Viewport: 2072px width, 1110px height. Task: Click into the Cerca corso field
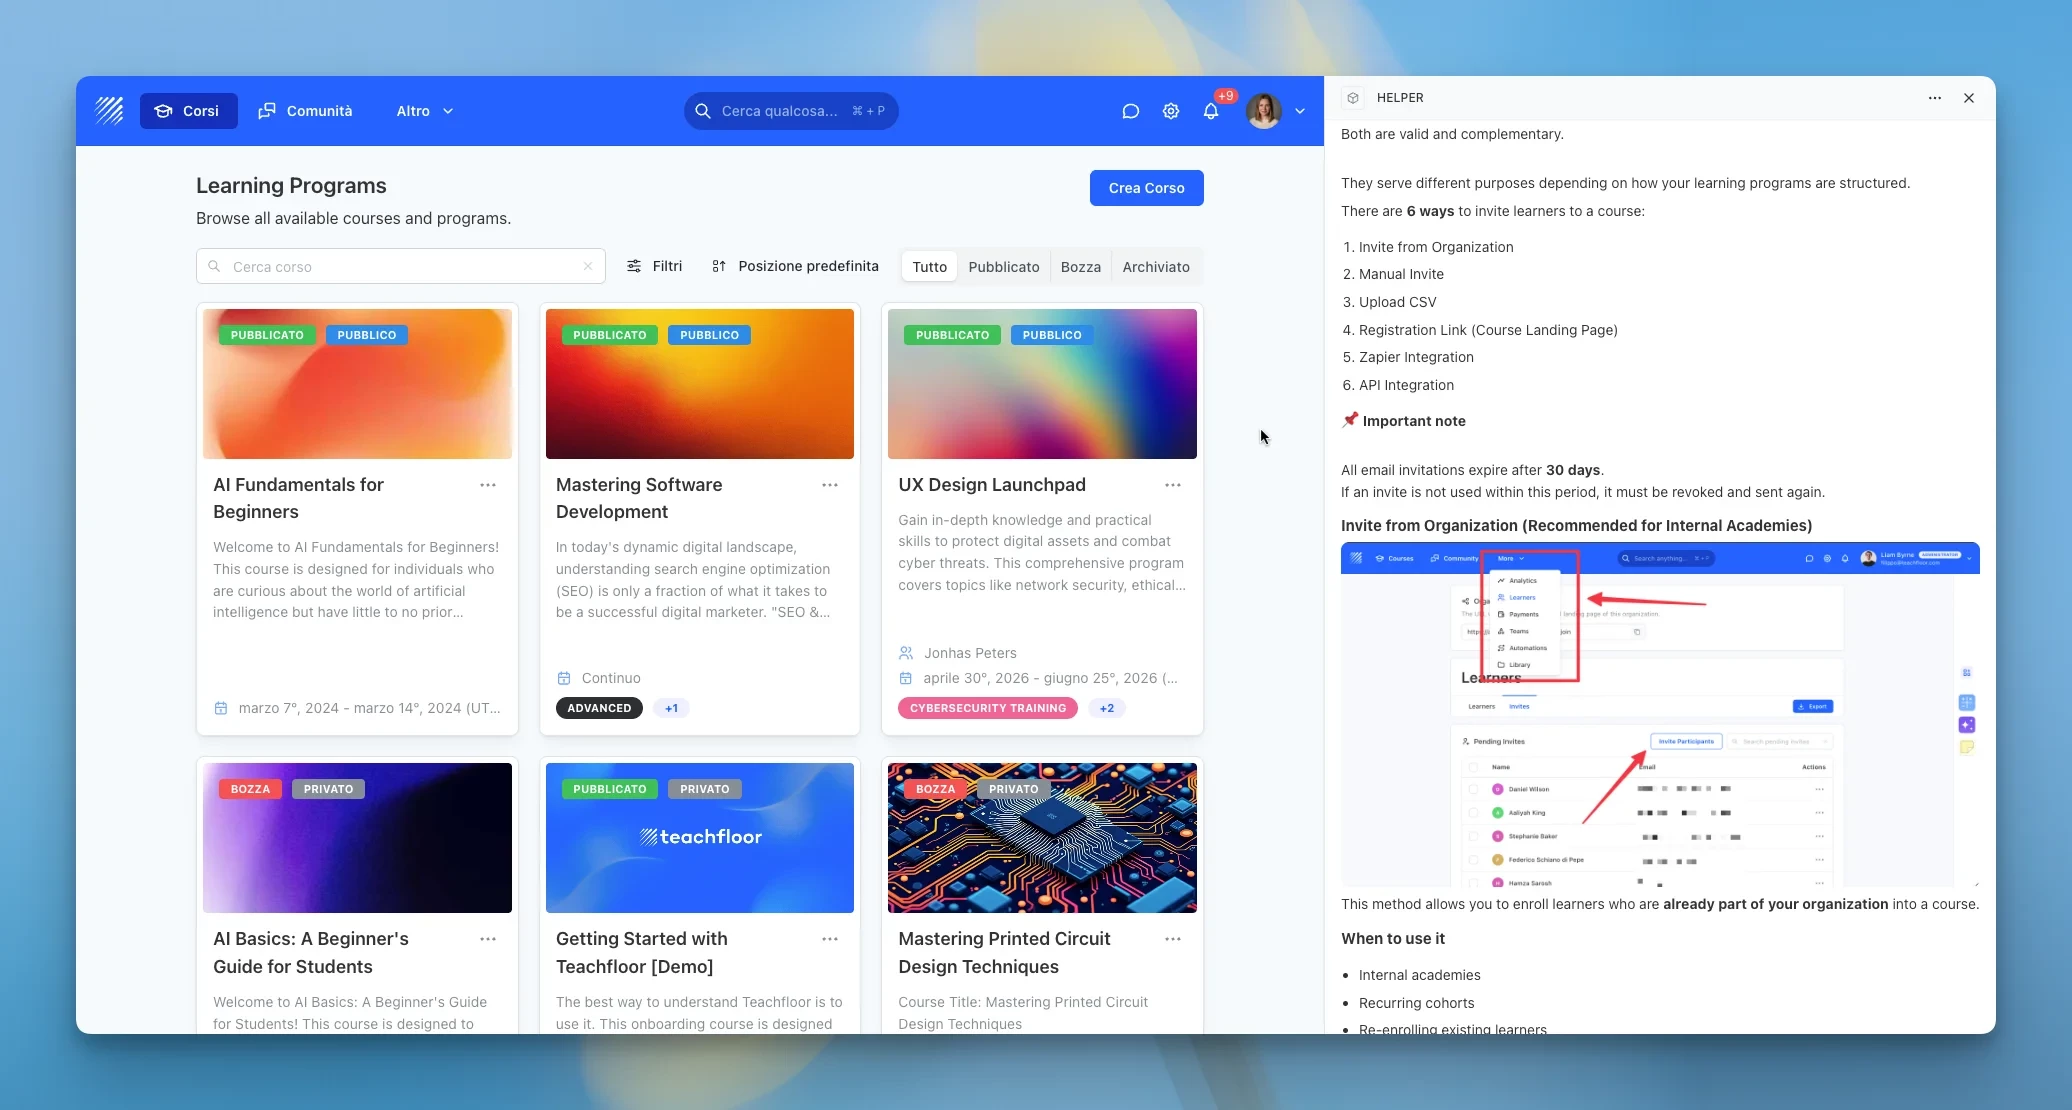tap(400, 266)
